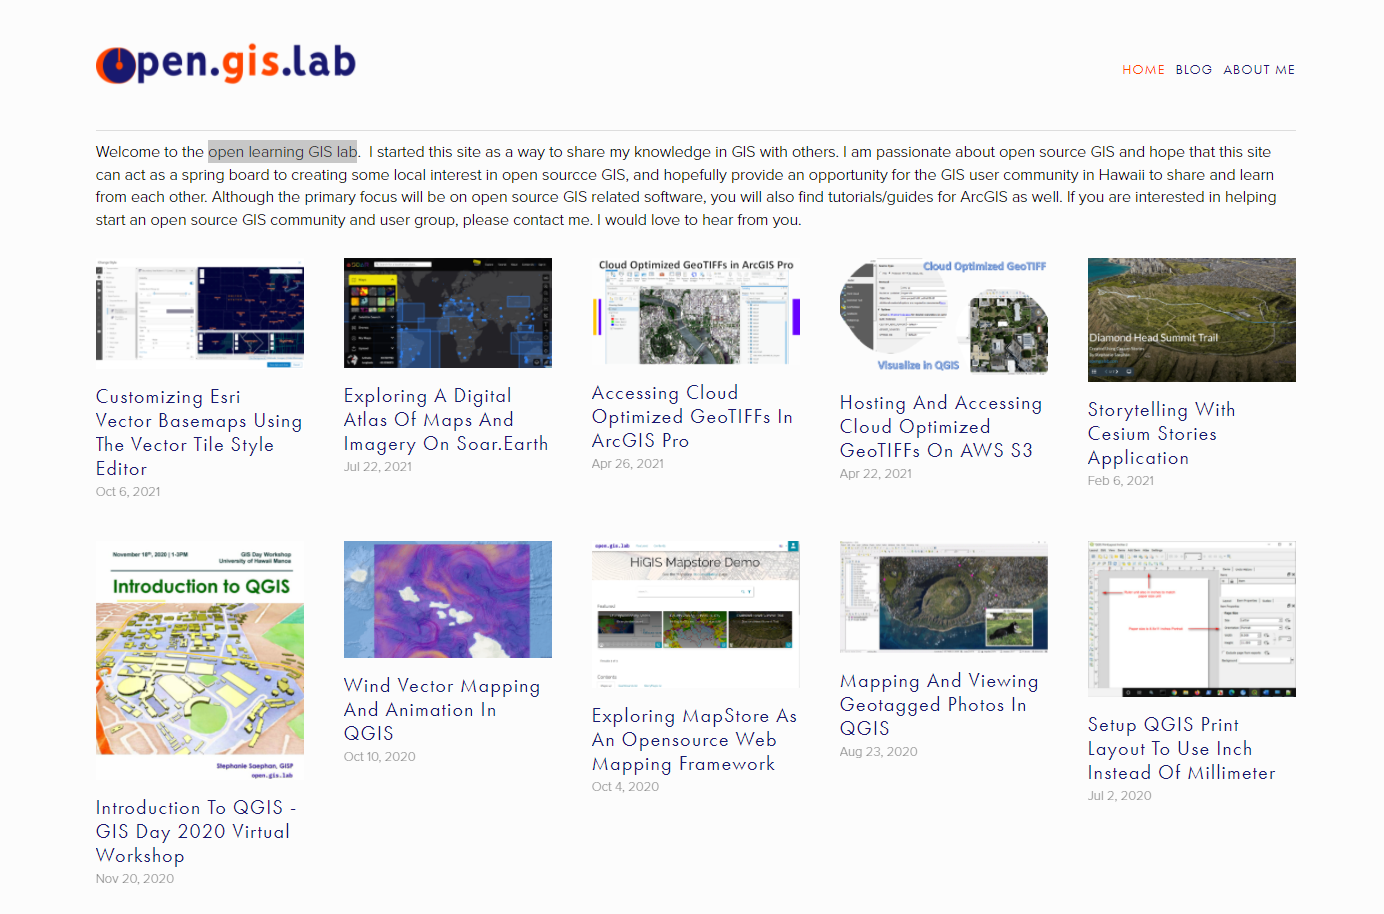Click the highlighted open learning GIS lab text
Screen dimensions: 1384x914
(x=283, y=152)
